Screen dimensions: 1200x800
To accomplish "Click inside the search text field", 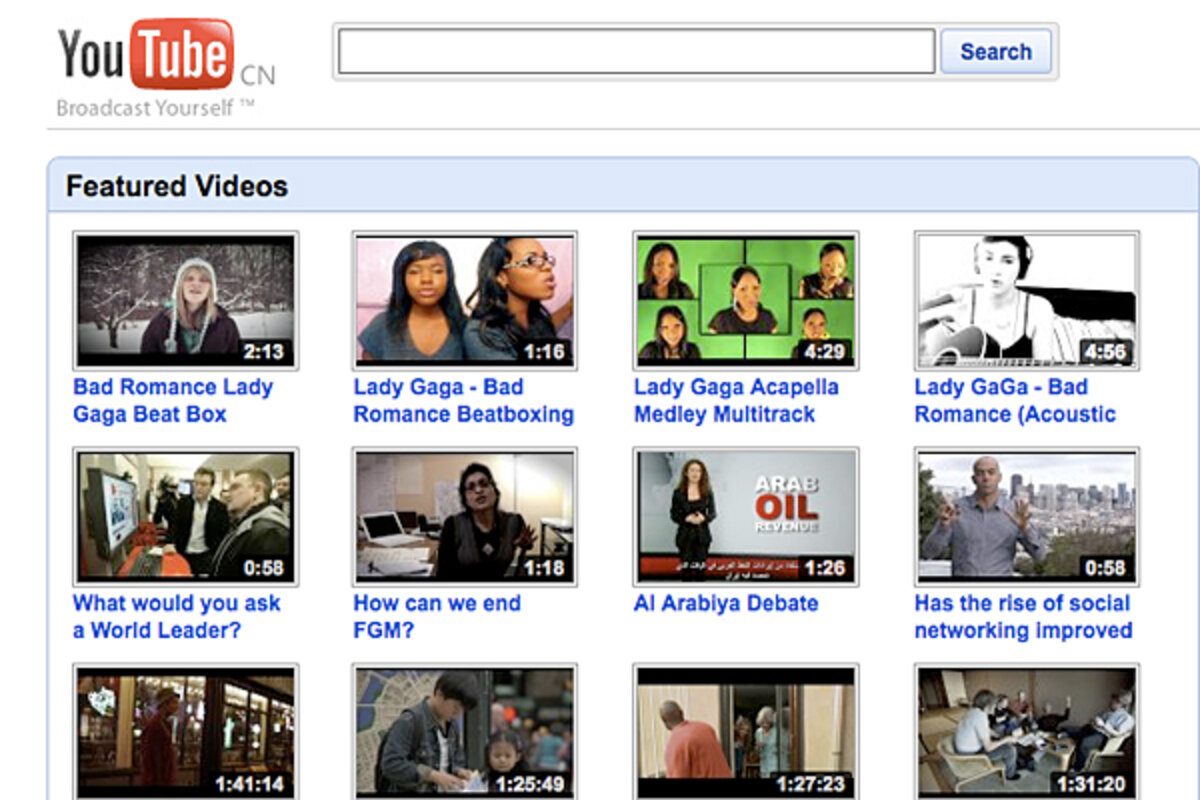I will [636, 52].
